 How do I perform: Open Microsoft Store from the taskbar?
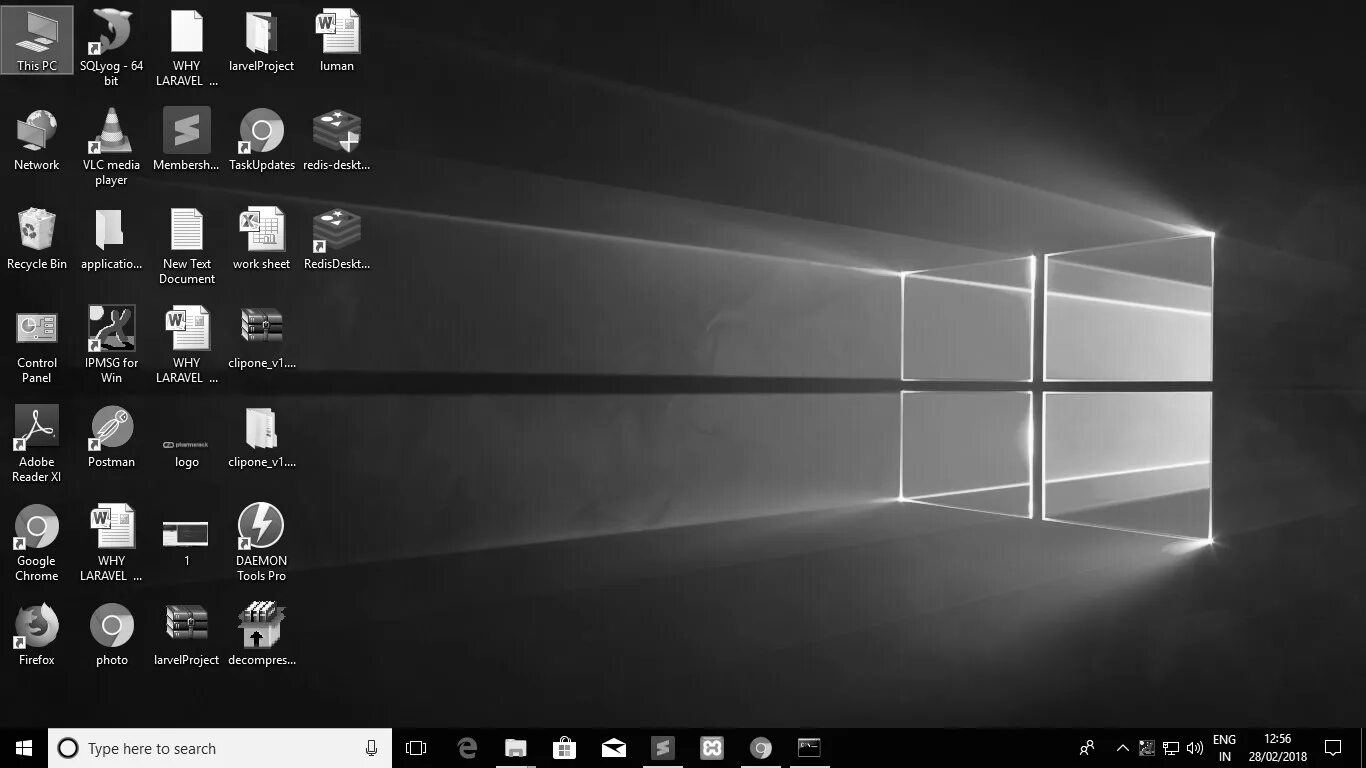pyautogui.click(x=565, y=748)
